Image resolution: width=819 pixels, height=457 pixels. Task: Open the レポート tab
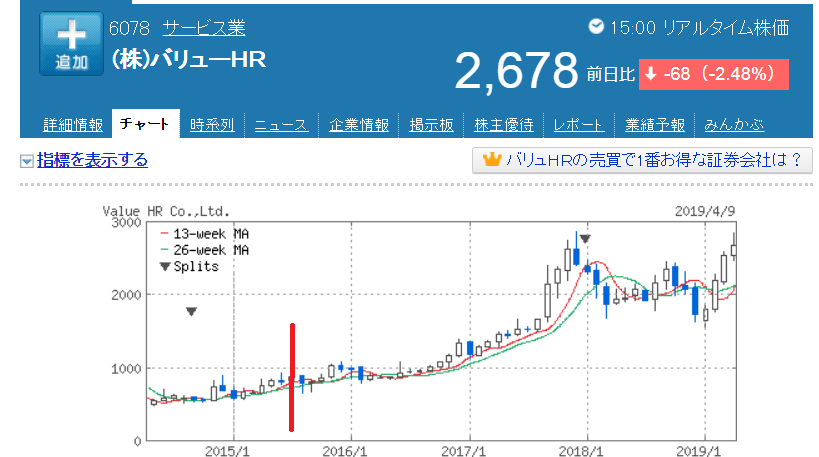tap(579, 125)
